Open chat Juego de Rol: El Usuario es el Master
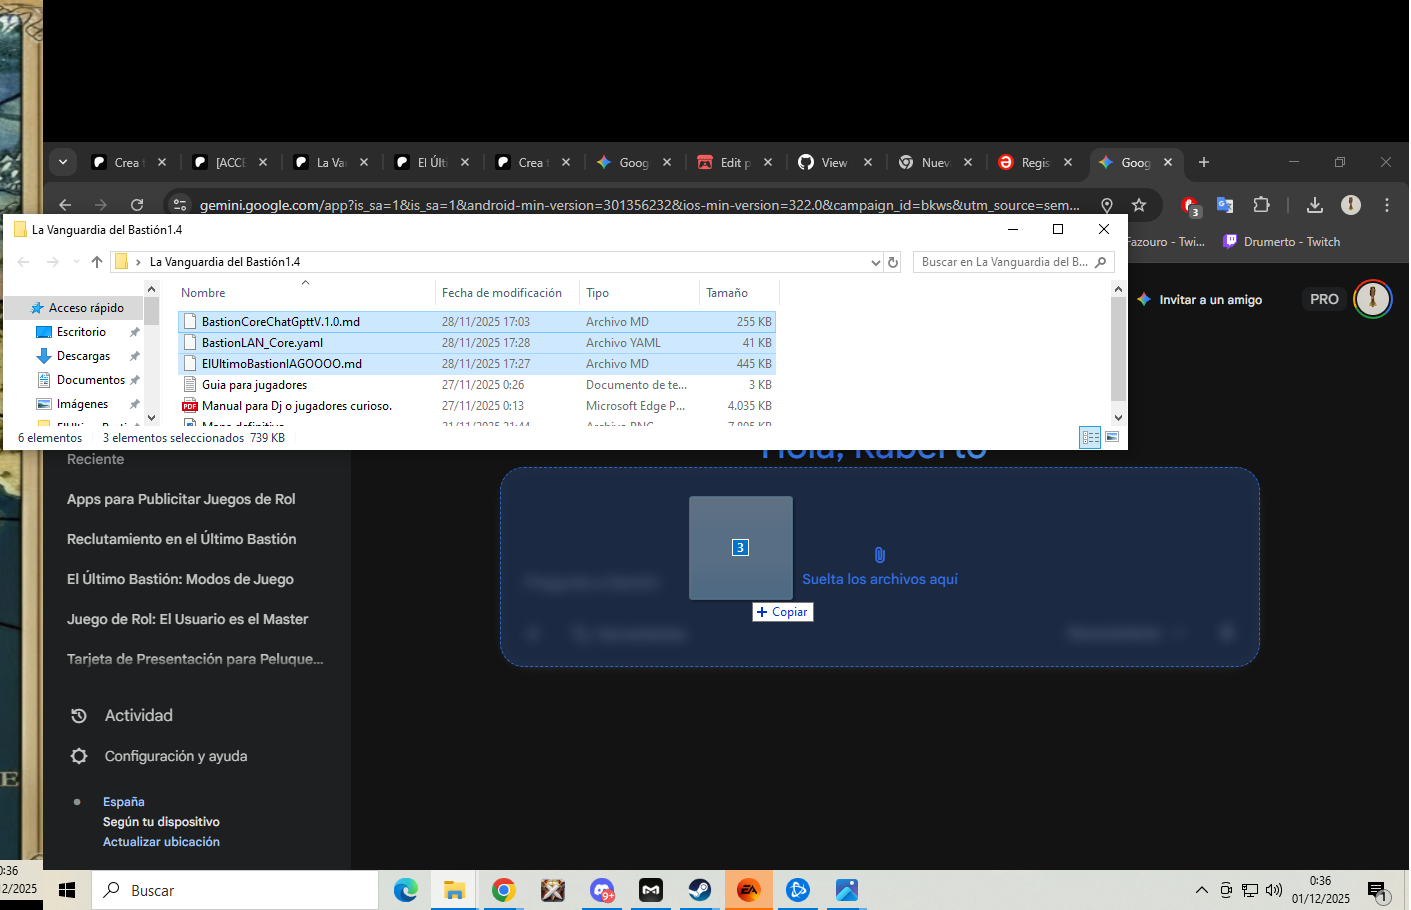1411x910 pixels. (187, 619)
